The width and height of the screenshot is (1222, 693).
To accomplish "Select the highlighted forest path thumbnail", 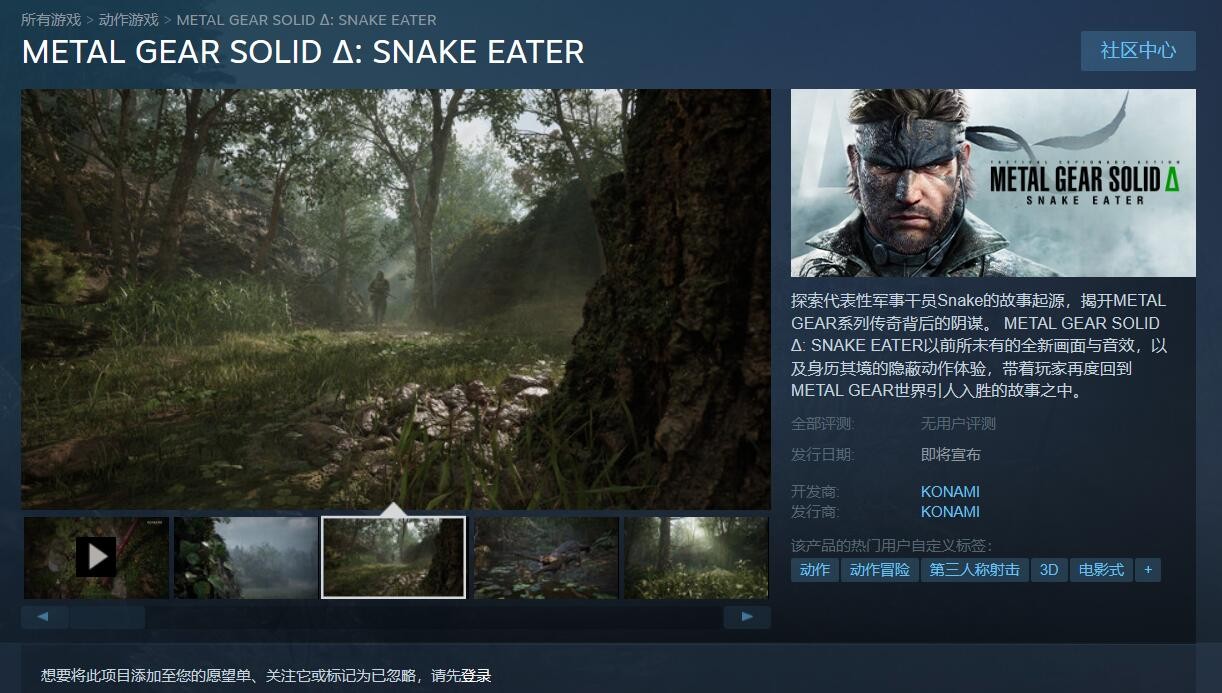I will click(x=394, y=557).
